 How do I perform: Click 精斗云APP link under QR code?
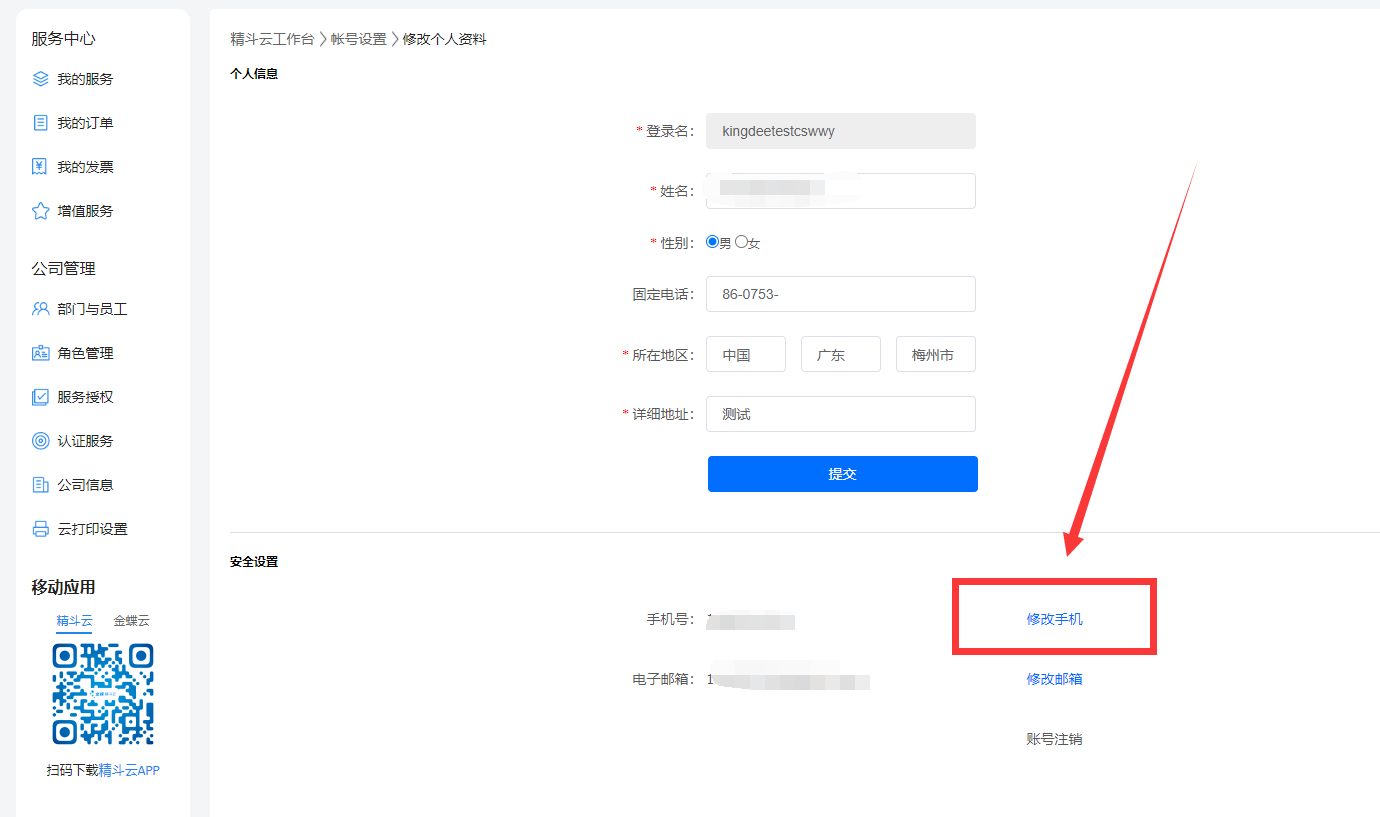click(129, 770)
